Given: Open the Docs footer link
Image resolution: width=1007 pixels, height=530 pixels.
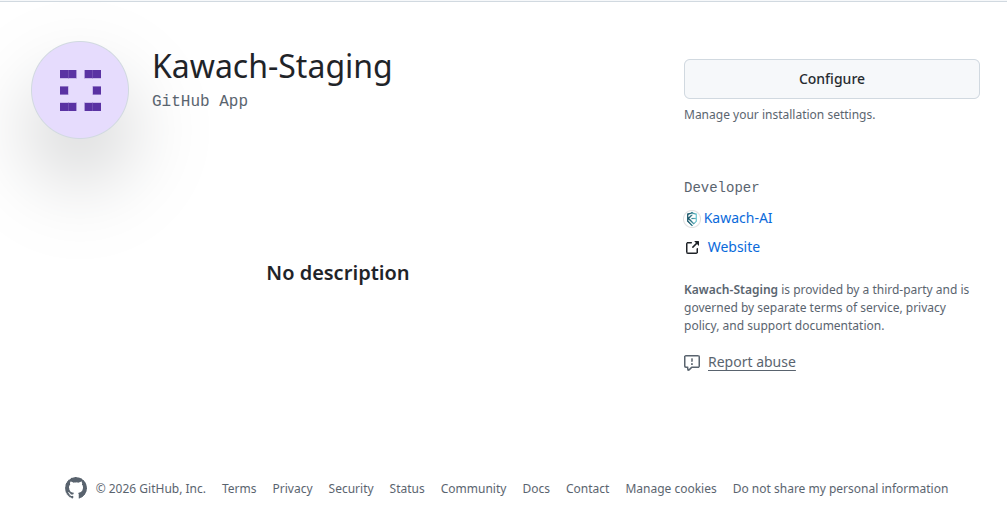Looking at the screenshot, I should [536, 489].
